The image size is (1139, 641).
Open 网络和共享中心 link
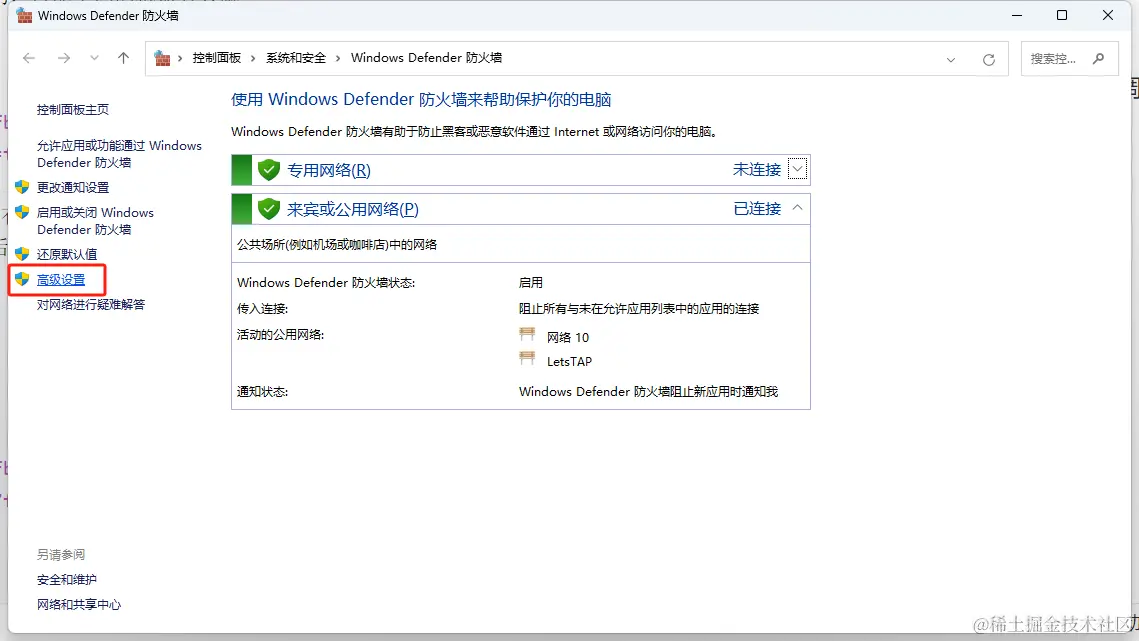[x=78, y=605]
